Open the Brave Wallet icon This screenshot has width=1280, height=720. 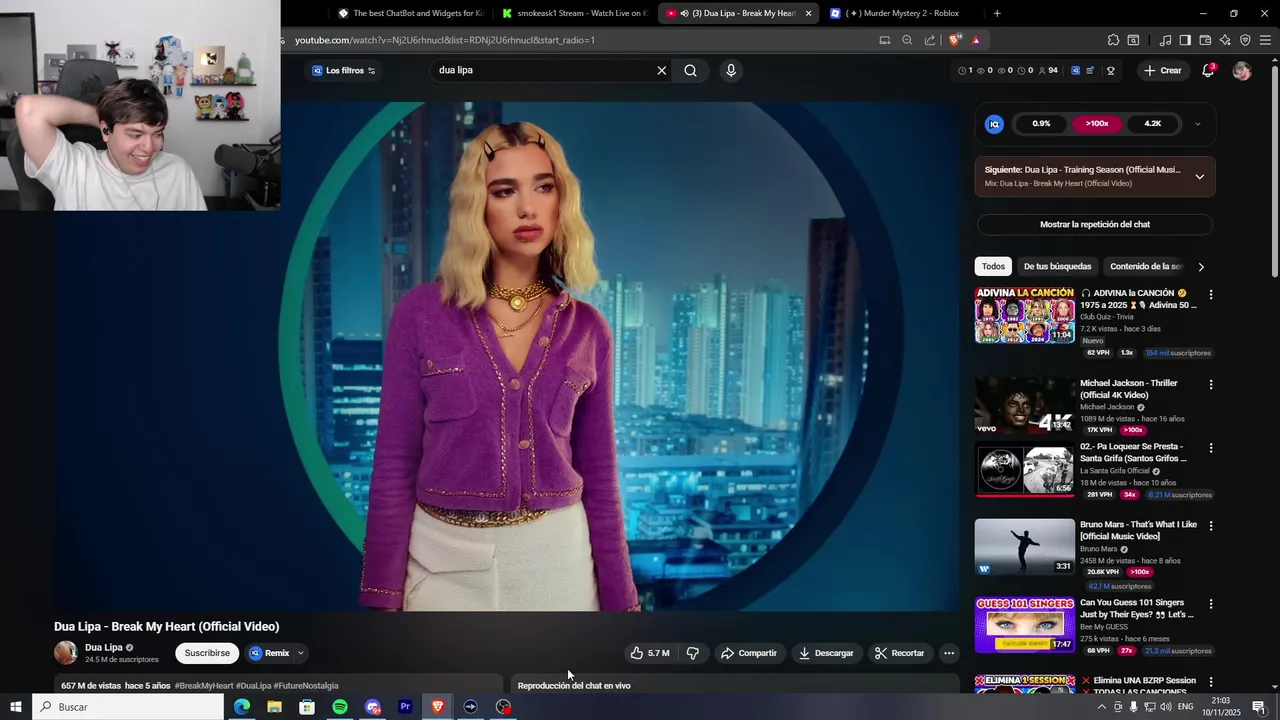pos(1205,40)
